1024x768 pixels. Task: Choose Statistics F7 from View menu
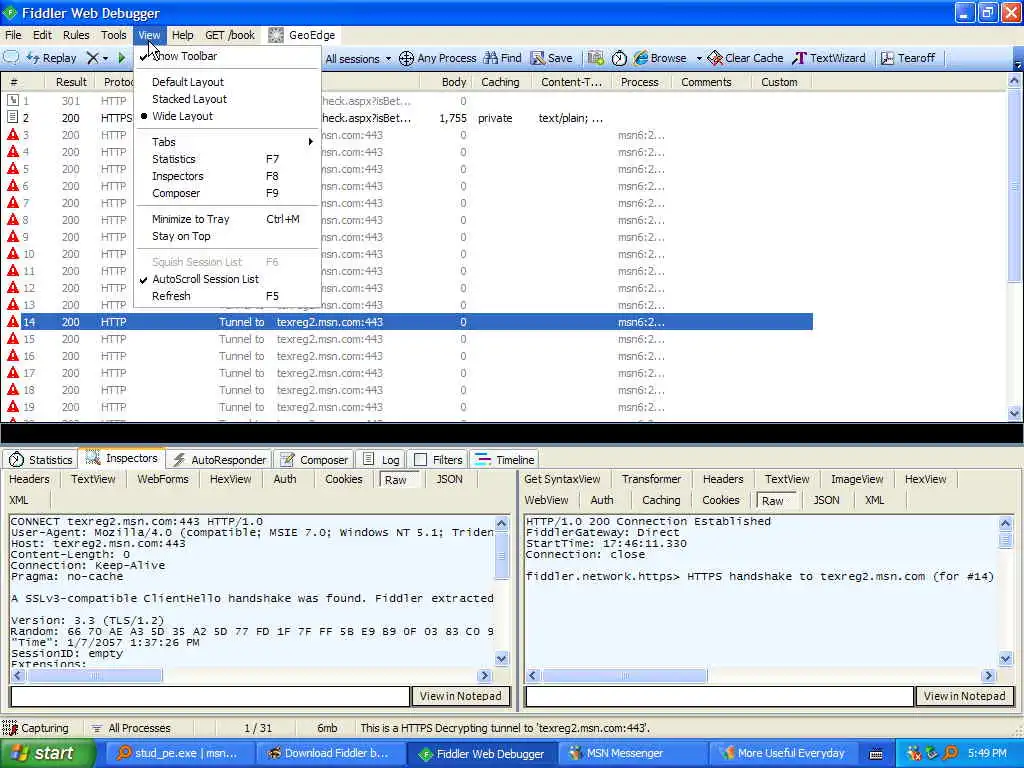point(227,159)
